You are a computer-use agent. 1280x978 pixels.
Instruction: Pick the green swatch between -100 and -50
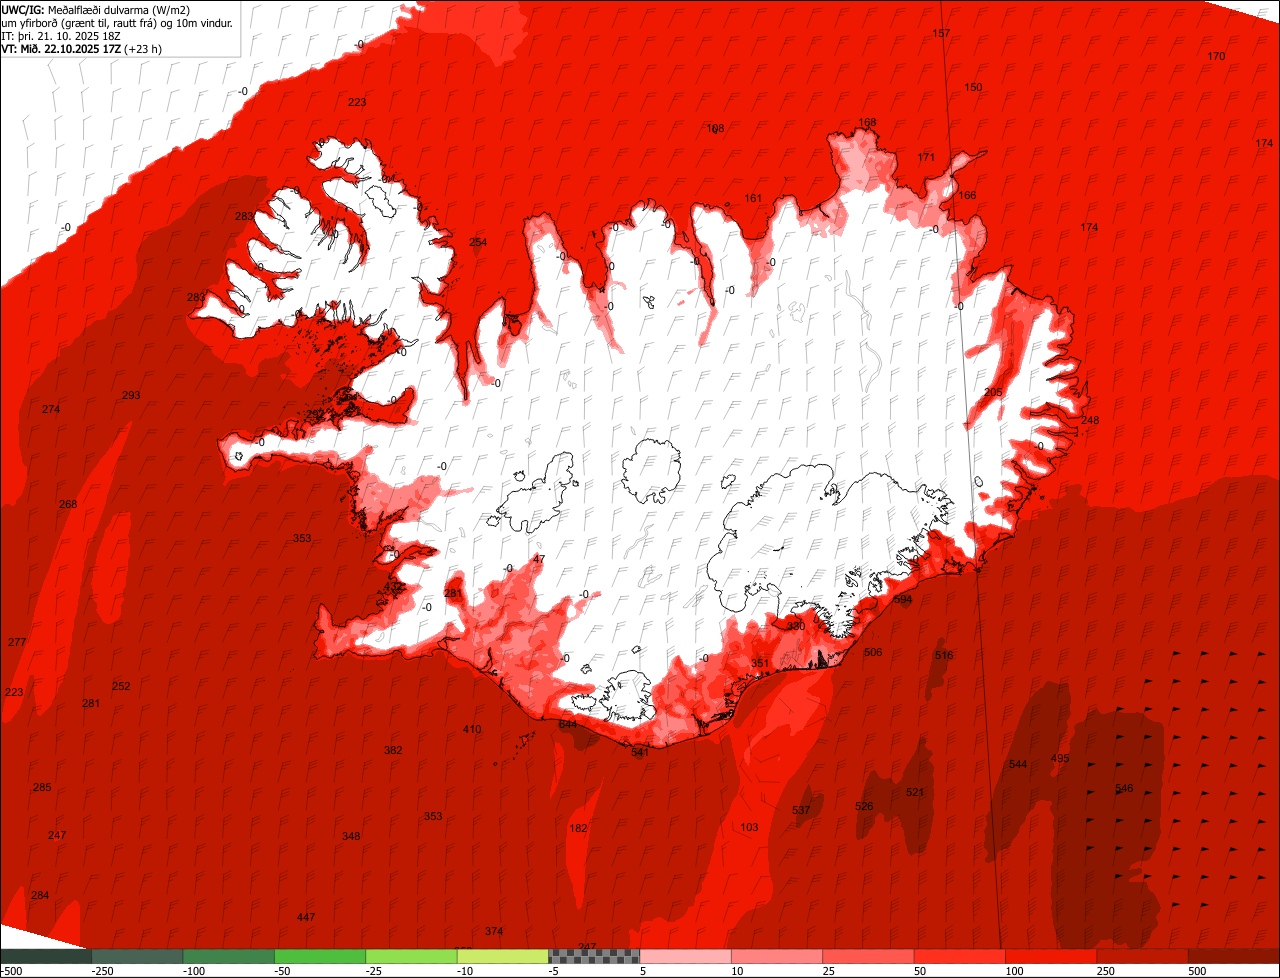(x=229, y=956)
